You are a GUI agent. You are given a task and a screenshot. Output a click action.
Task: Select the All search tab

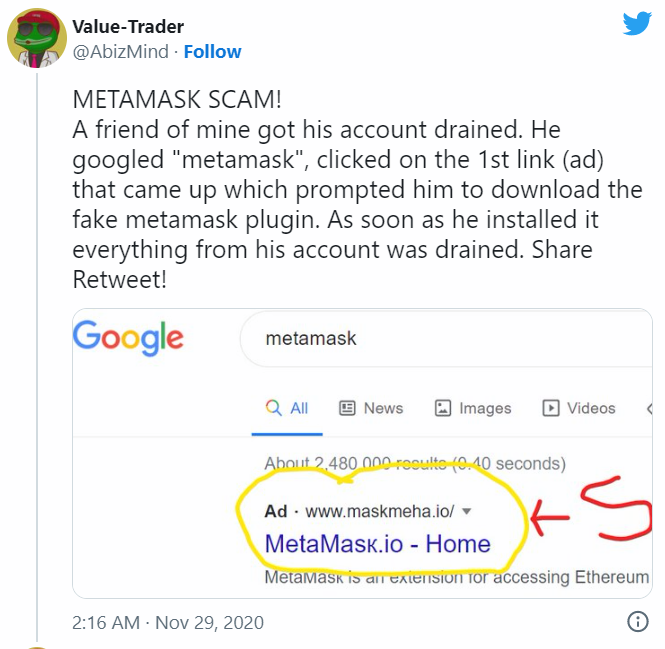(287, 408)
